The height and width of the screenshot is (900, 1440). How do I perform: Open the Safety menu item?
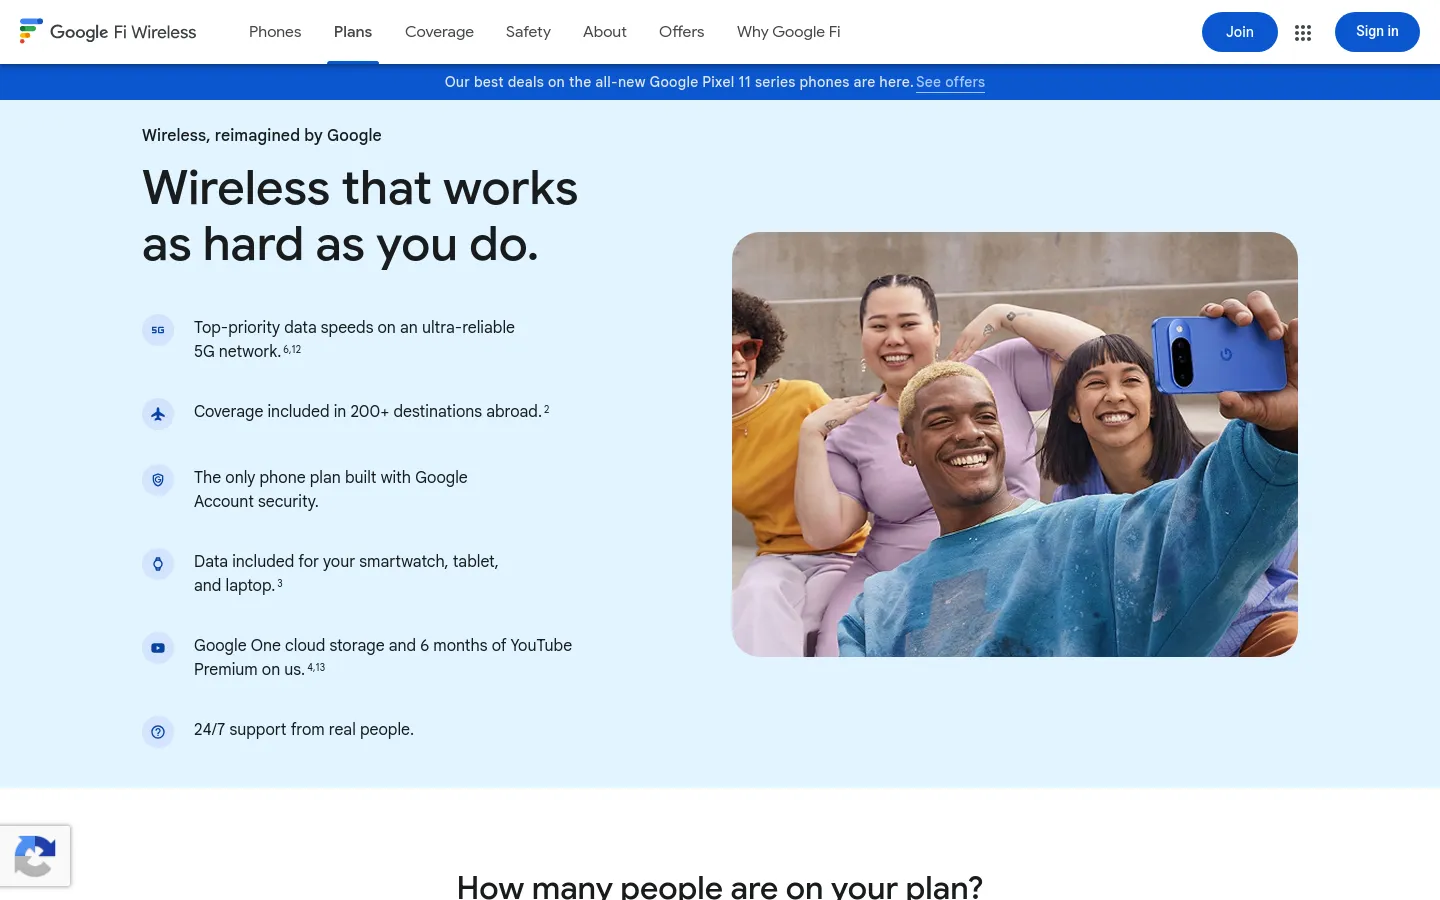point(528,32)
